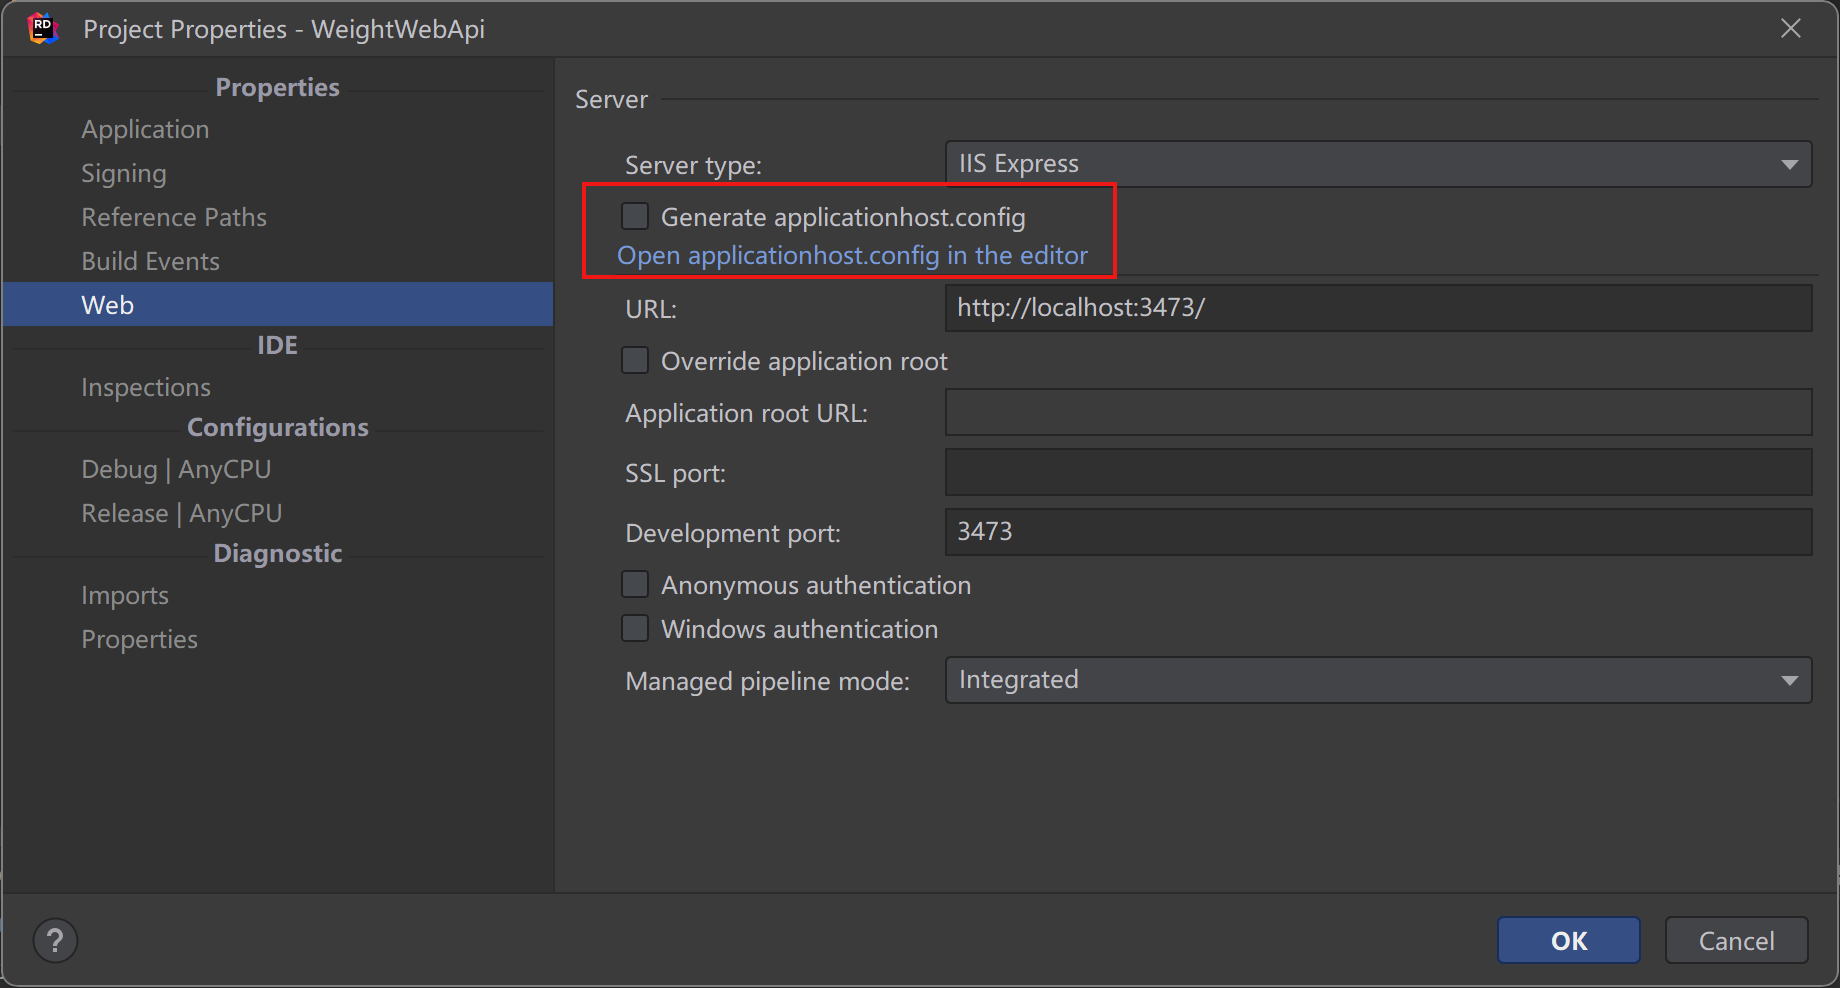
Task: Open the Managed pipeline mode dropdown
Action: click(x=1378, y=680)
